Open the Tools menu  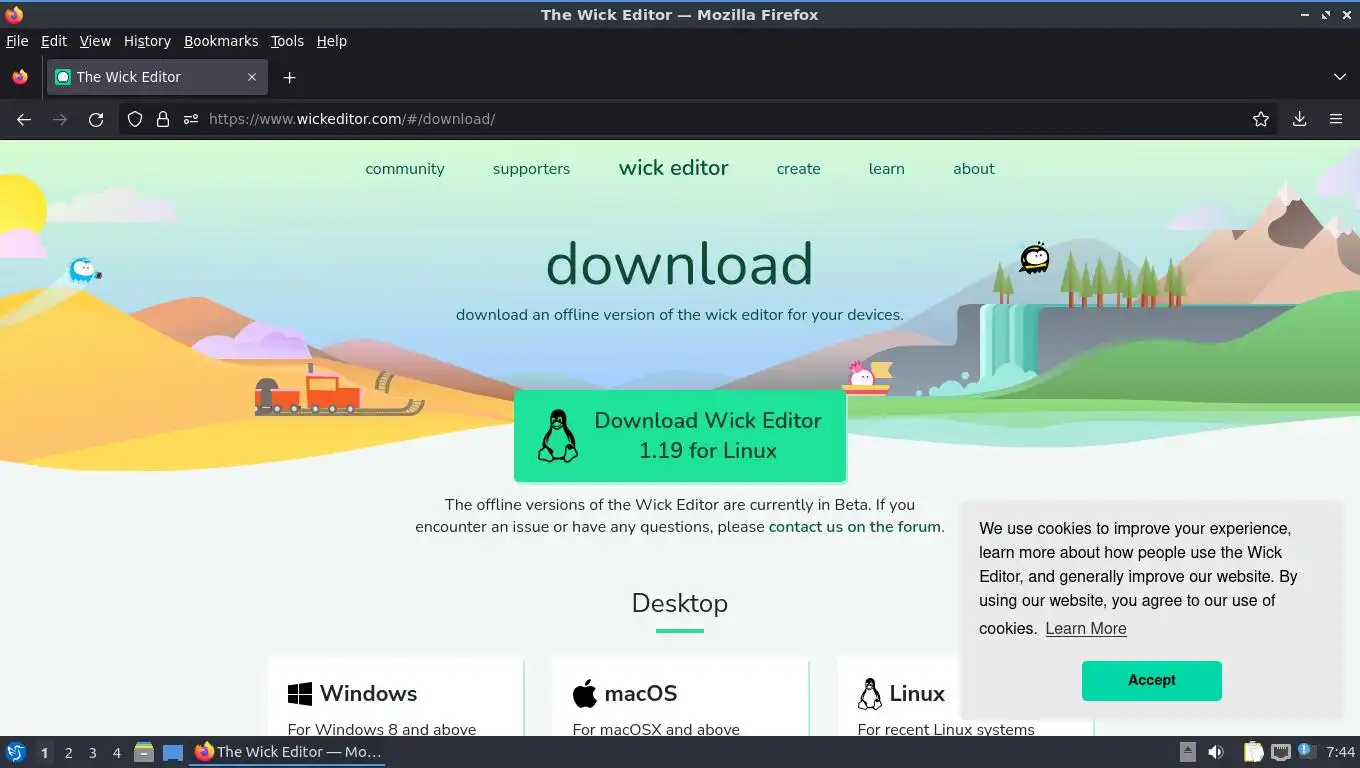point(287,41)
